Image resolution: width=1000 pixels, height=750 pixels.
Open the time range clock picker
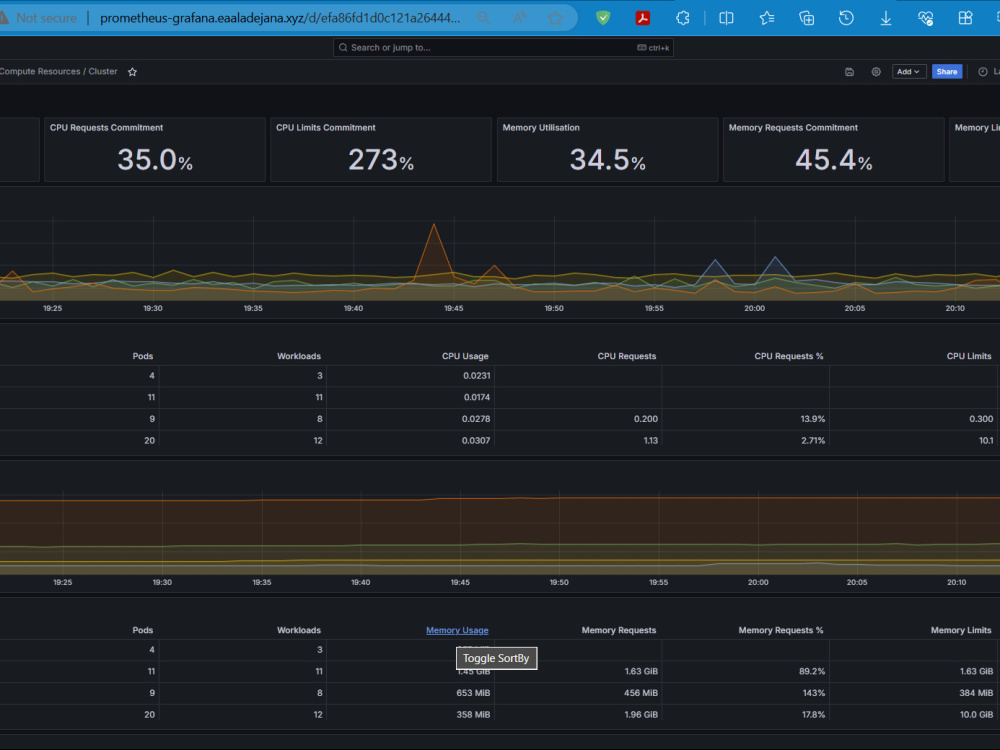(983, 72)
